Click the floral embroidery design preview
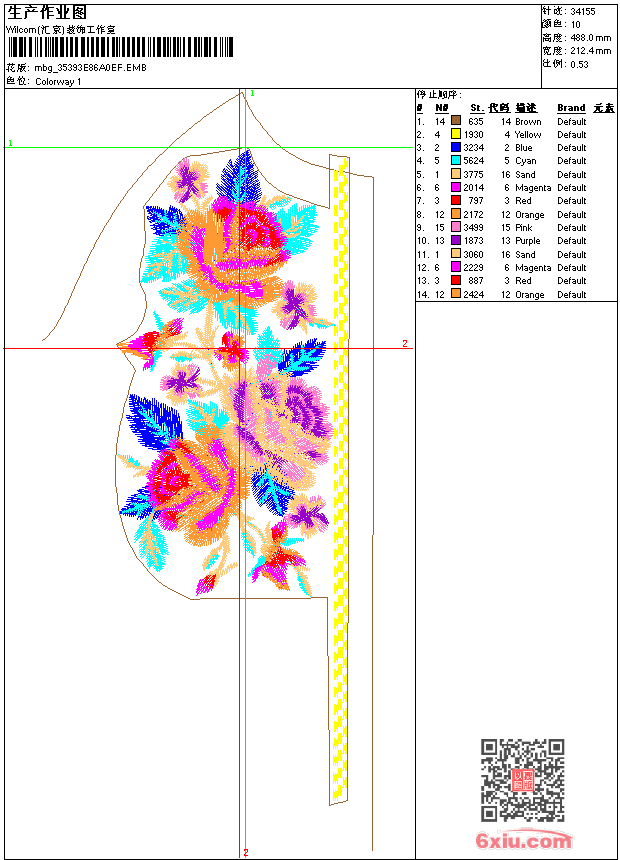Screen dimensions: 620x860 coord(225,373)
